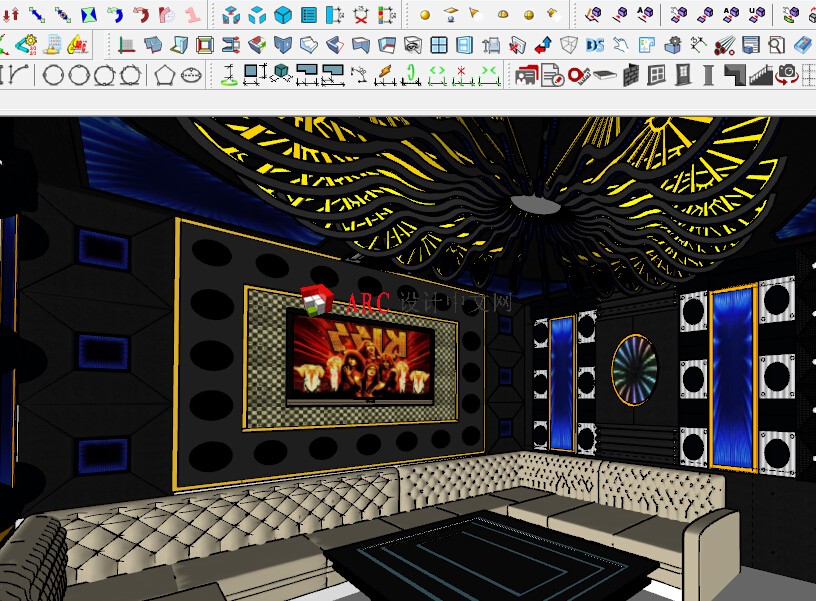The width and height of the screenshot is (816, 601).
Task: Click the TV screen in the 3D scene
Action: point(360,355)
